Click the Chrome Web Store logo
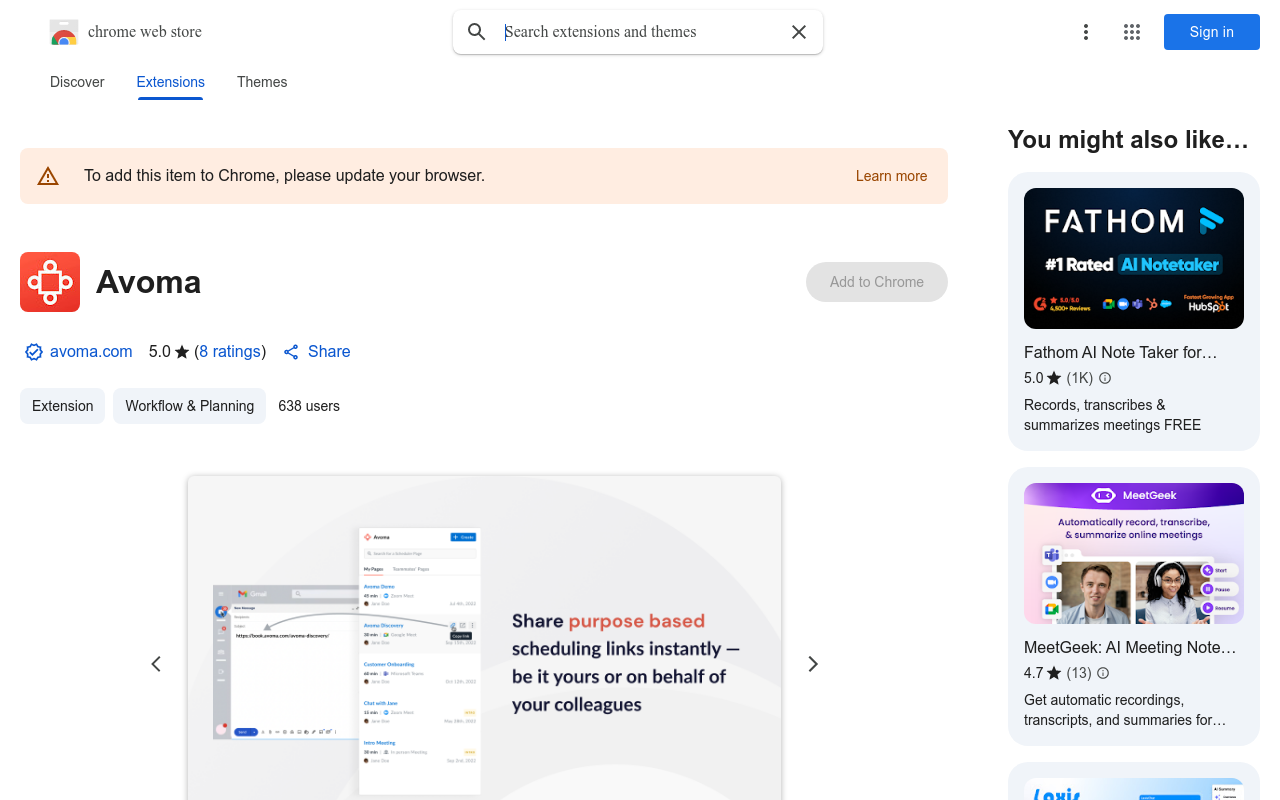 coord(64,32)
